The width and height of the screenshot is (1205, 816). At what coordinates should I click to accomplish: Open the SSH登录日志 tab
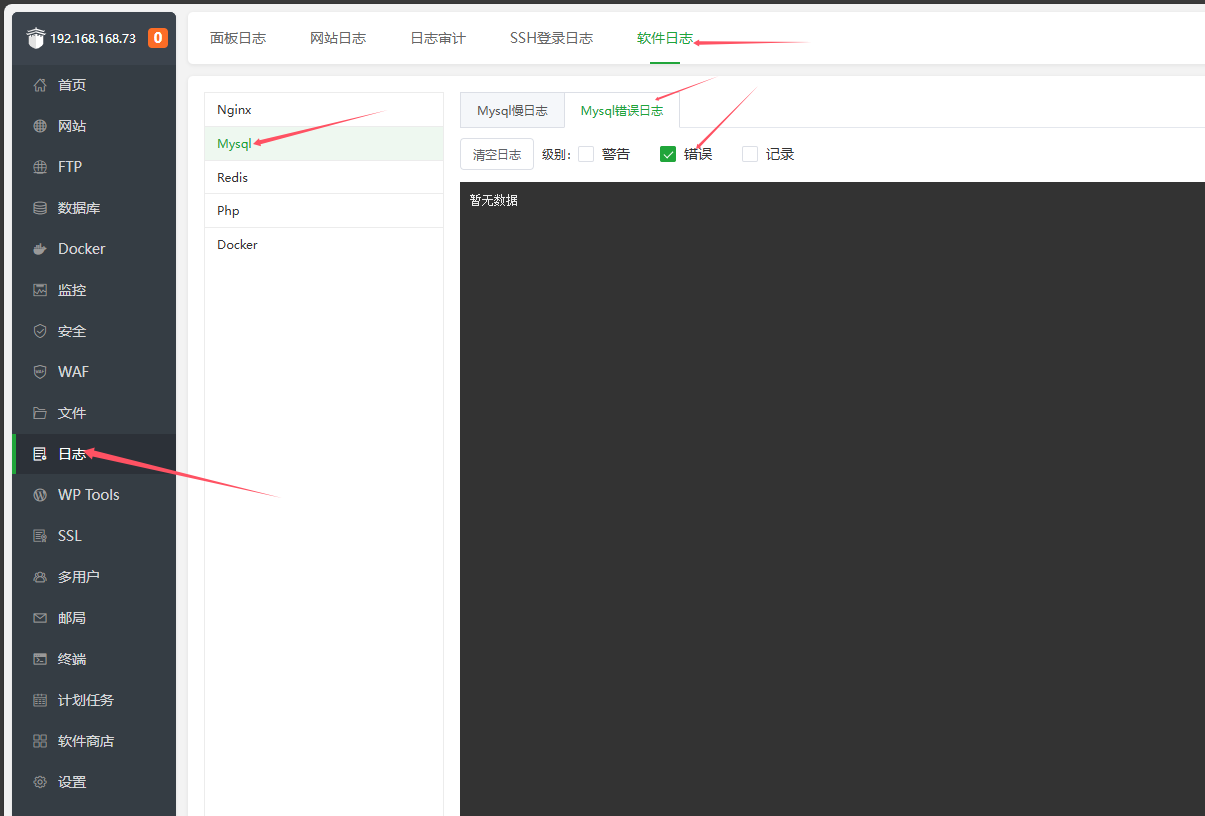point(551,38)
